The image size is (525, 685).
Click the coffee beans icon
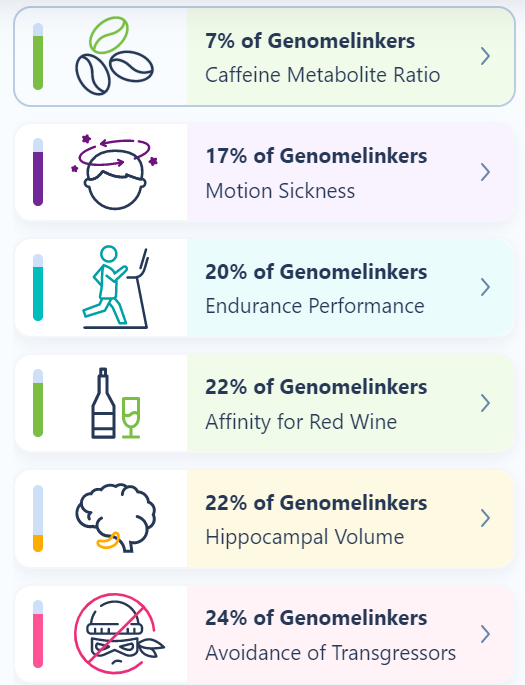pos(114,56)
